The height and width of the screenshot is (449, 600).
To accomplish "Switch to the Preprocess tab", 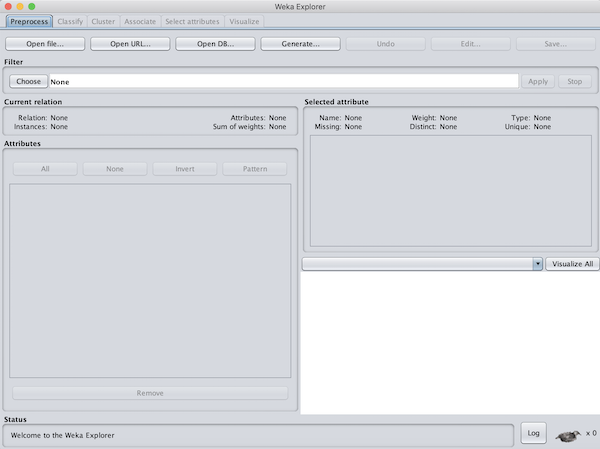I will pyautogui.click(x=29, y=21).
